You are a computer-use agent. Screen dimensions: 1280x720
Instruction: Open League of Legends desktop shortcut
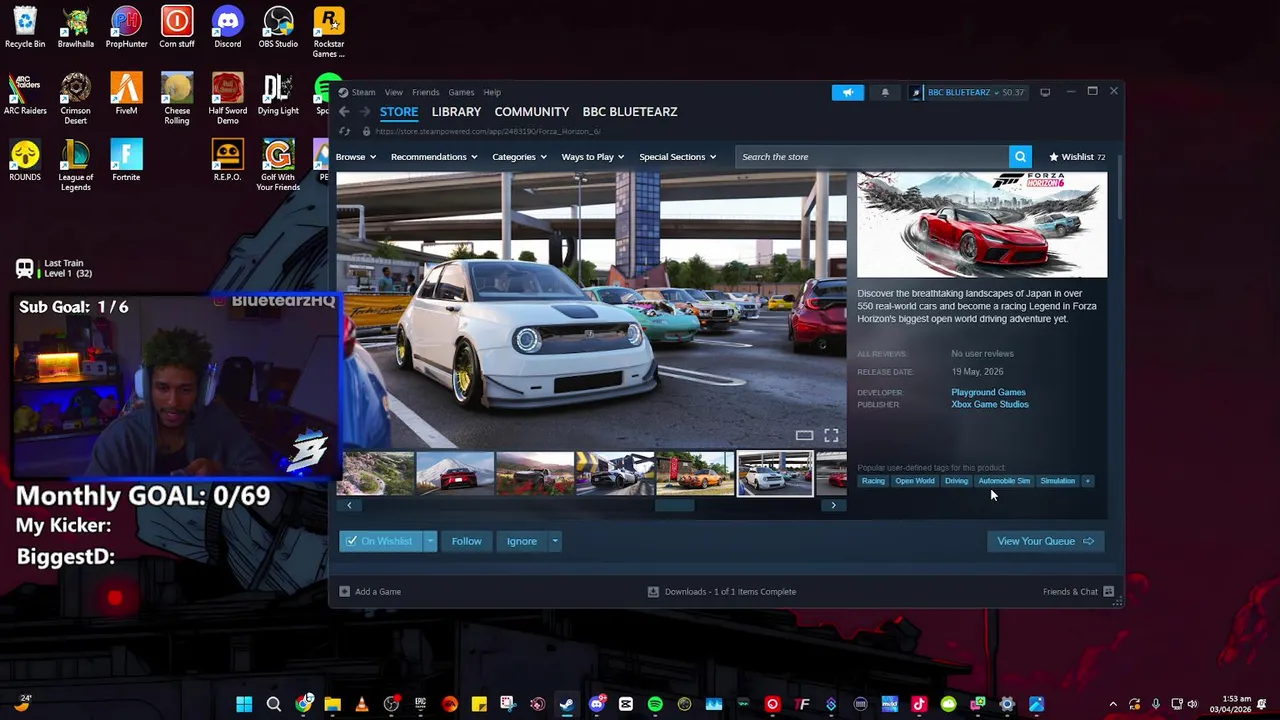[x=76, y=166]
